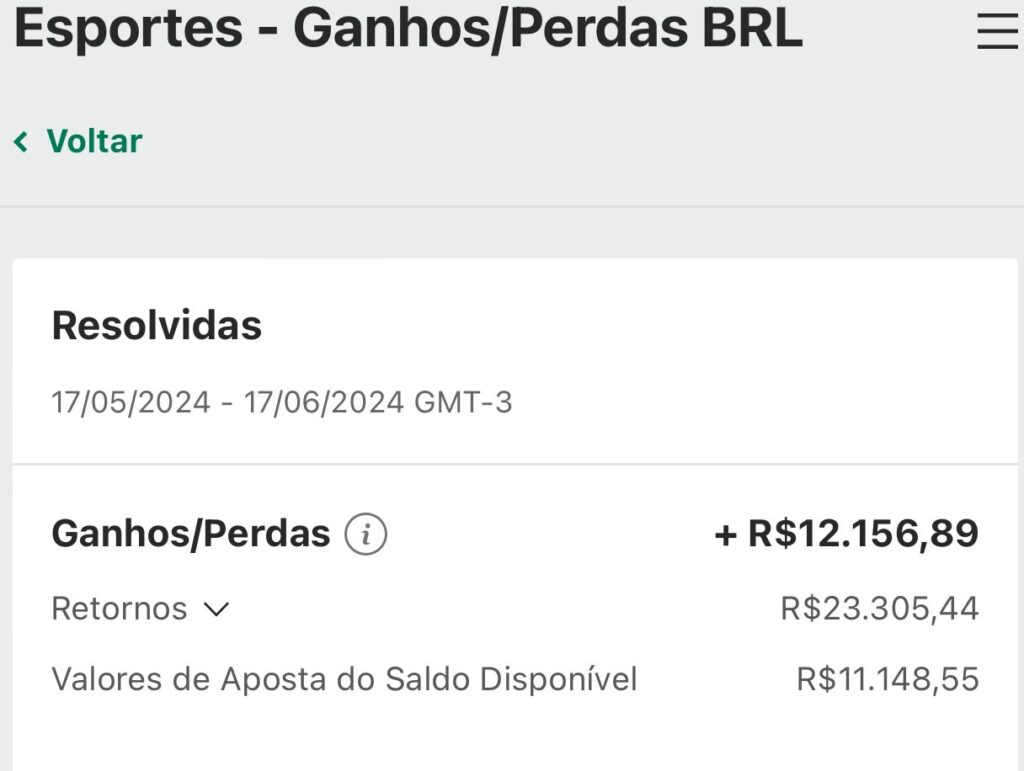Select the Resolvidas heading
This screenshot has height=771, width=1024.
[157, 326]
